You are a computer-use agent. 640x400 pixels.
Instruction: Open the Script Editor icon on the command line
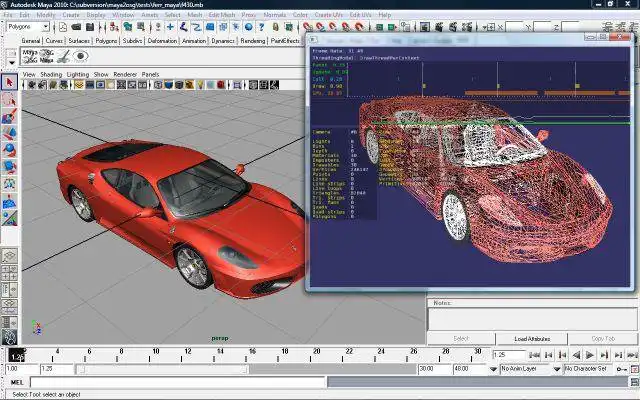[x=634, y=382]
